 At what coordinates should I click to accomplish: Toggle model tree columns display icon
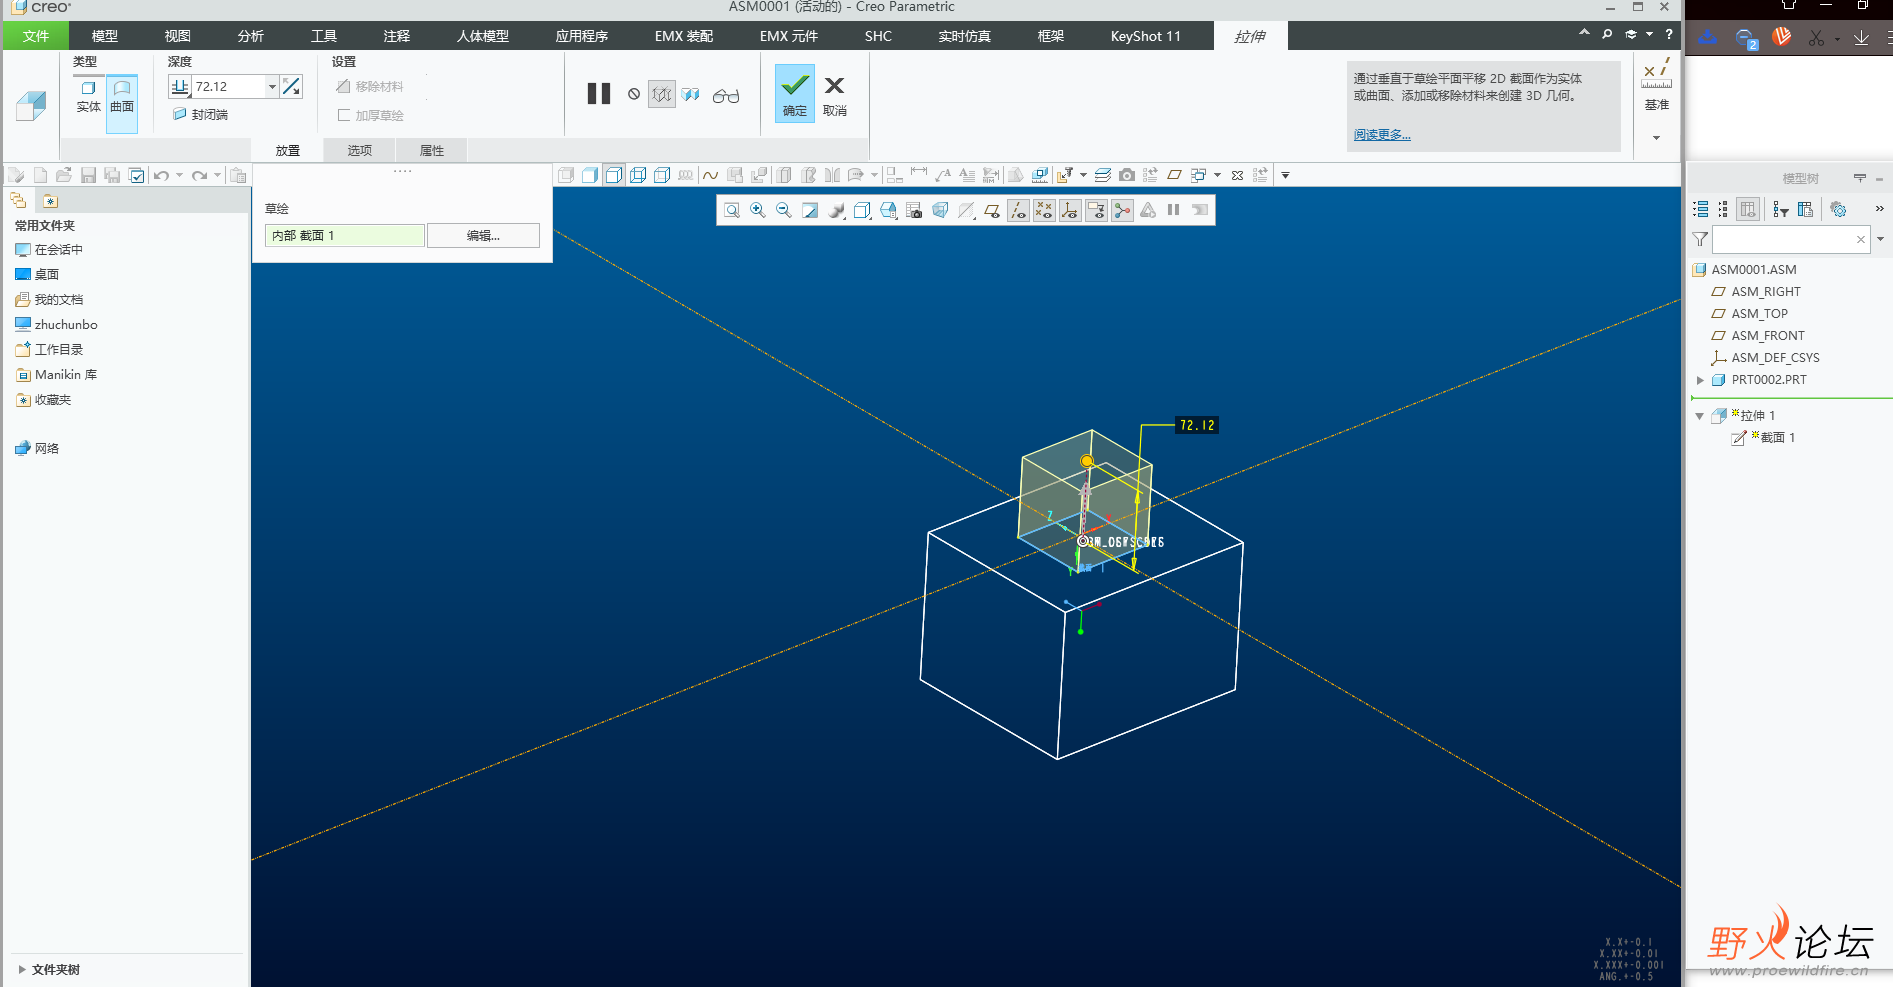(1748, 209)
